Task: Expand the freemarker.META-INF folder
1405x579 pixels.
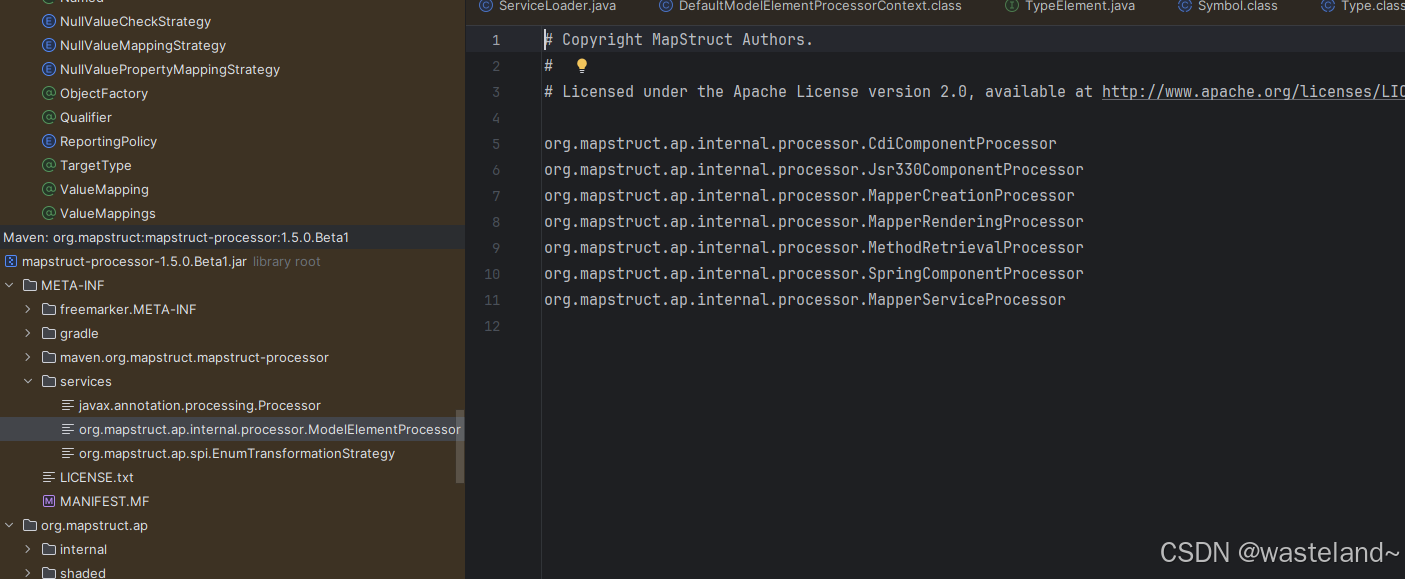Action: tap(28, 309)
